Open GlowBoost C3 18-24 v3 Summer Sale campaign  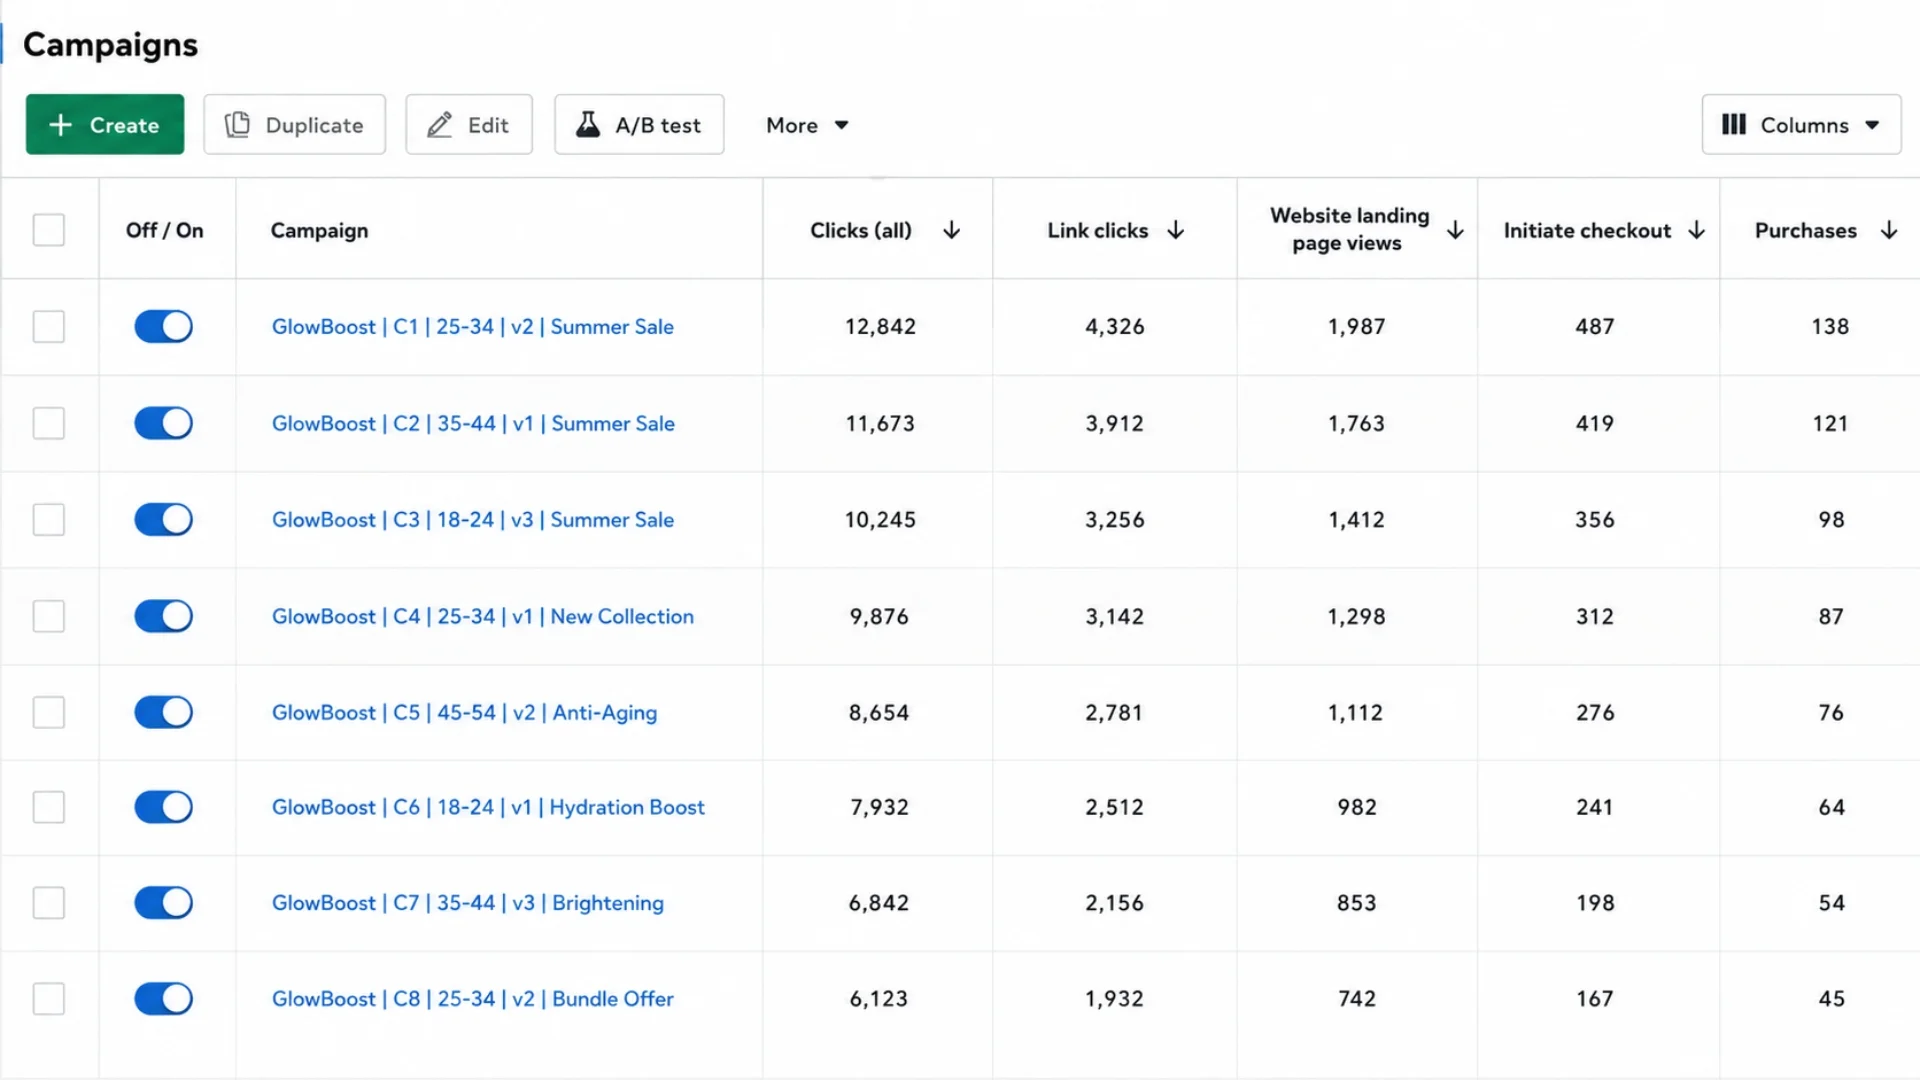(x=473, y=520)
